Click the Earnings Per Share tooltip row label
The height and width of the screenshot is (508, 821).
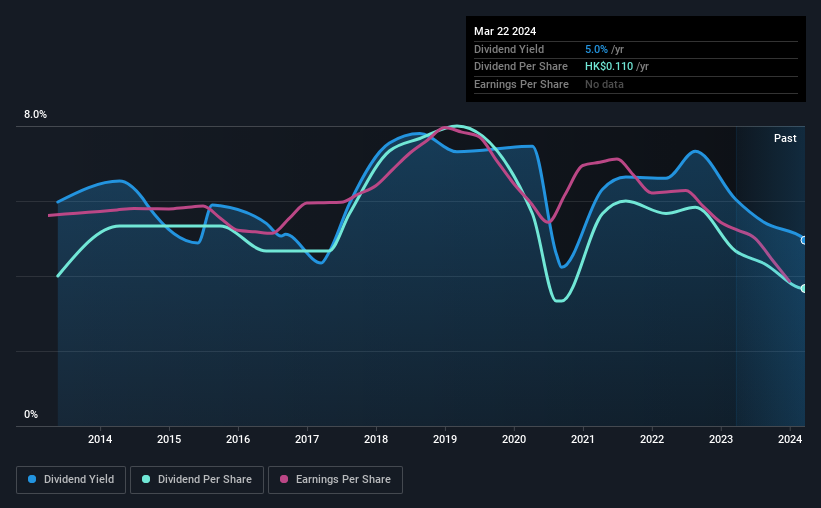coord(521,84)
